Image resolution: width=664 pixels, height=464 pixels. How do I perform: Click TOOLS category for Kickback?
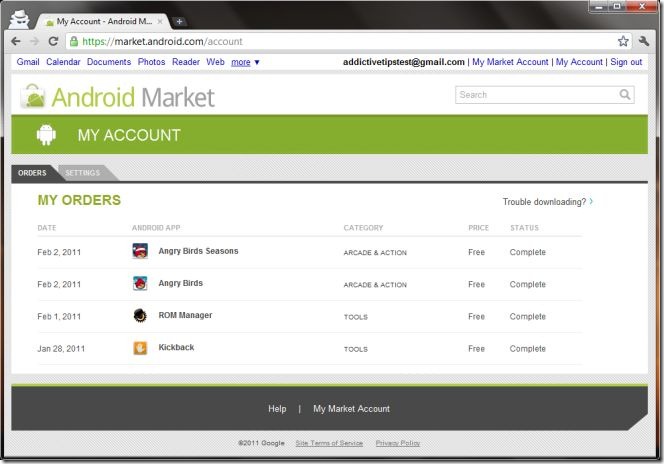[x=356, y=349]
